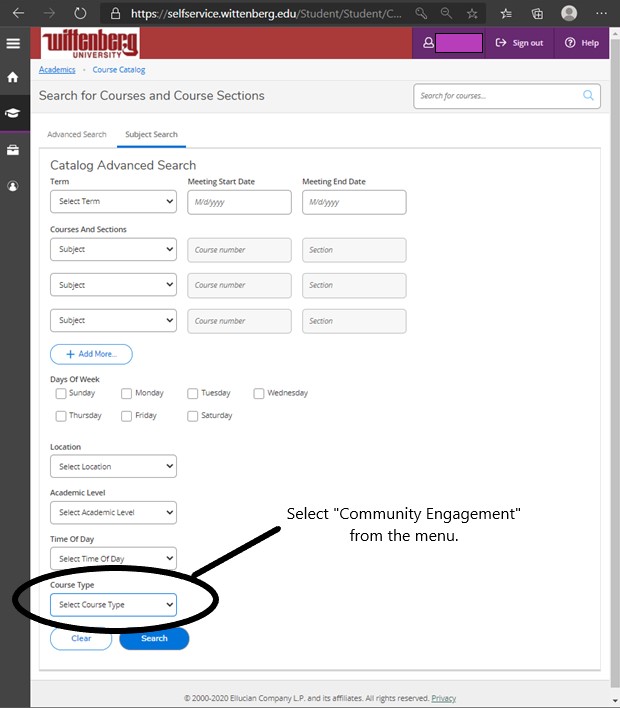Viewport: 620px width, 708px height.
Task: Click the user account icon in header
Action: pos(428,43)
